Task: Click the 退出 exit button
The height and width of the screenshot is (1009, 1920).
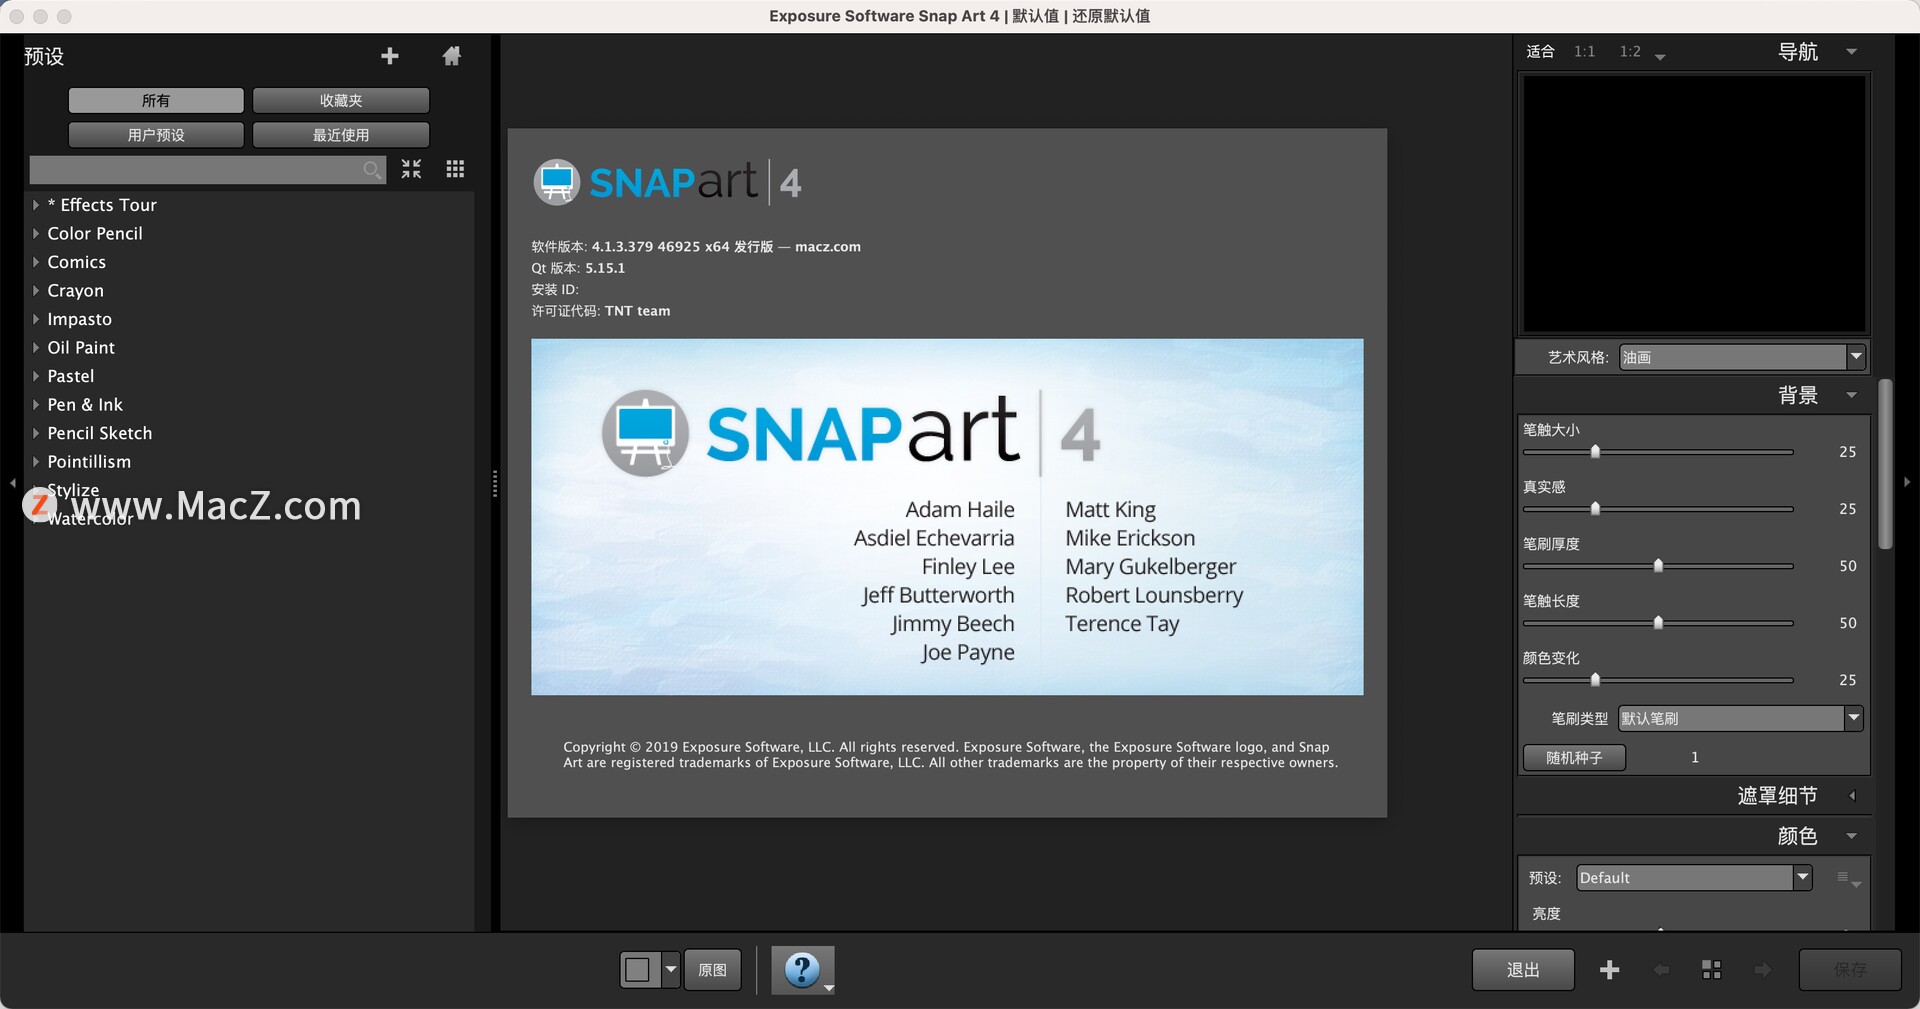Action: click(1523, 969)
